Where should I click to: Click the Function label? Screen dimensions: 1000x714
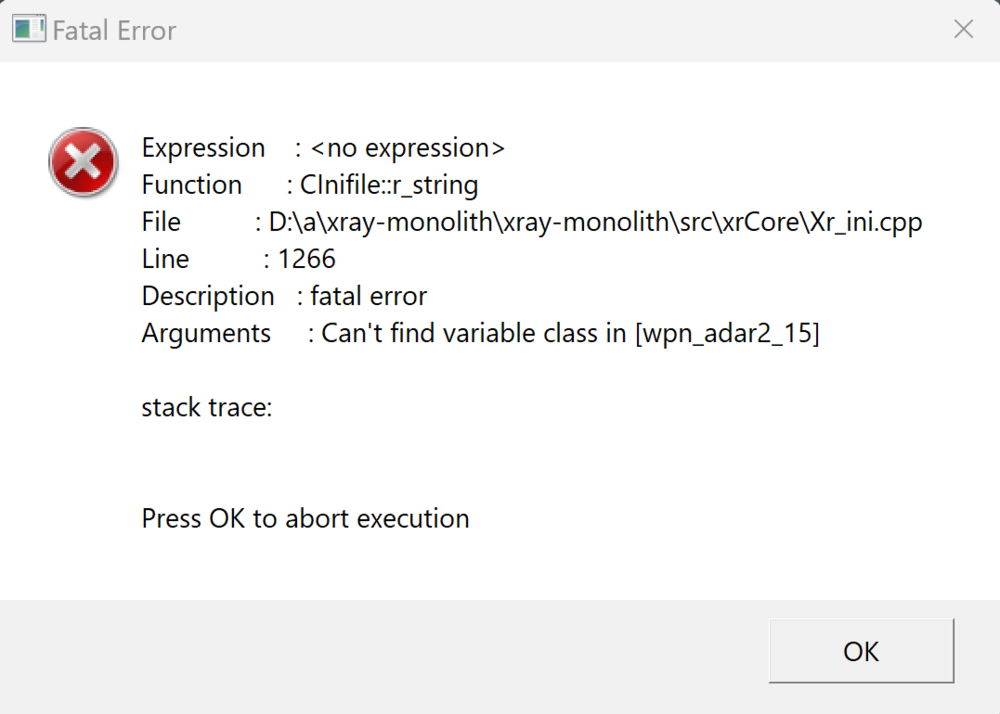[192, 185]
